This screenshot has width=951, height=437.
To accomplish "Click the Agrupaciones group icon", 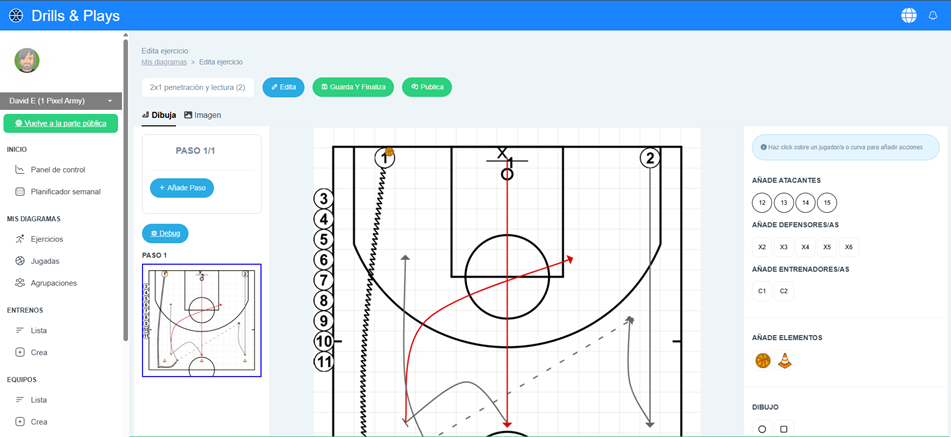I will coord(19,282).
